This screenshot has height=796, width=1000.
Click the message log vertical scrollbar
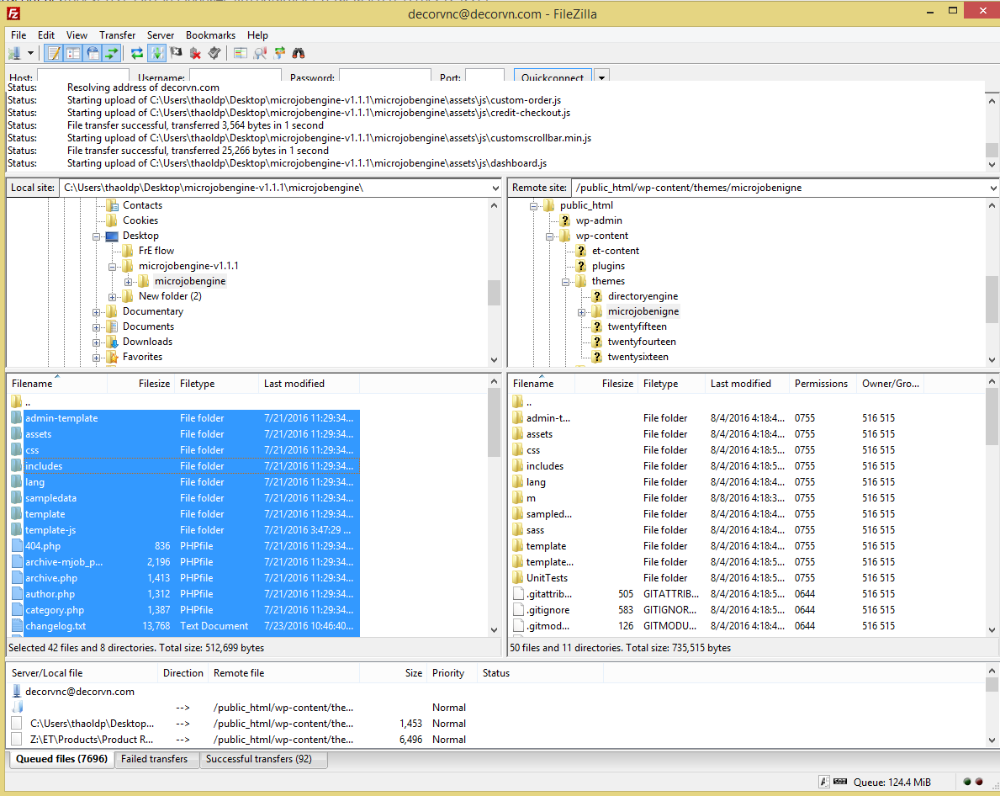(x=991, y=127)
